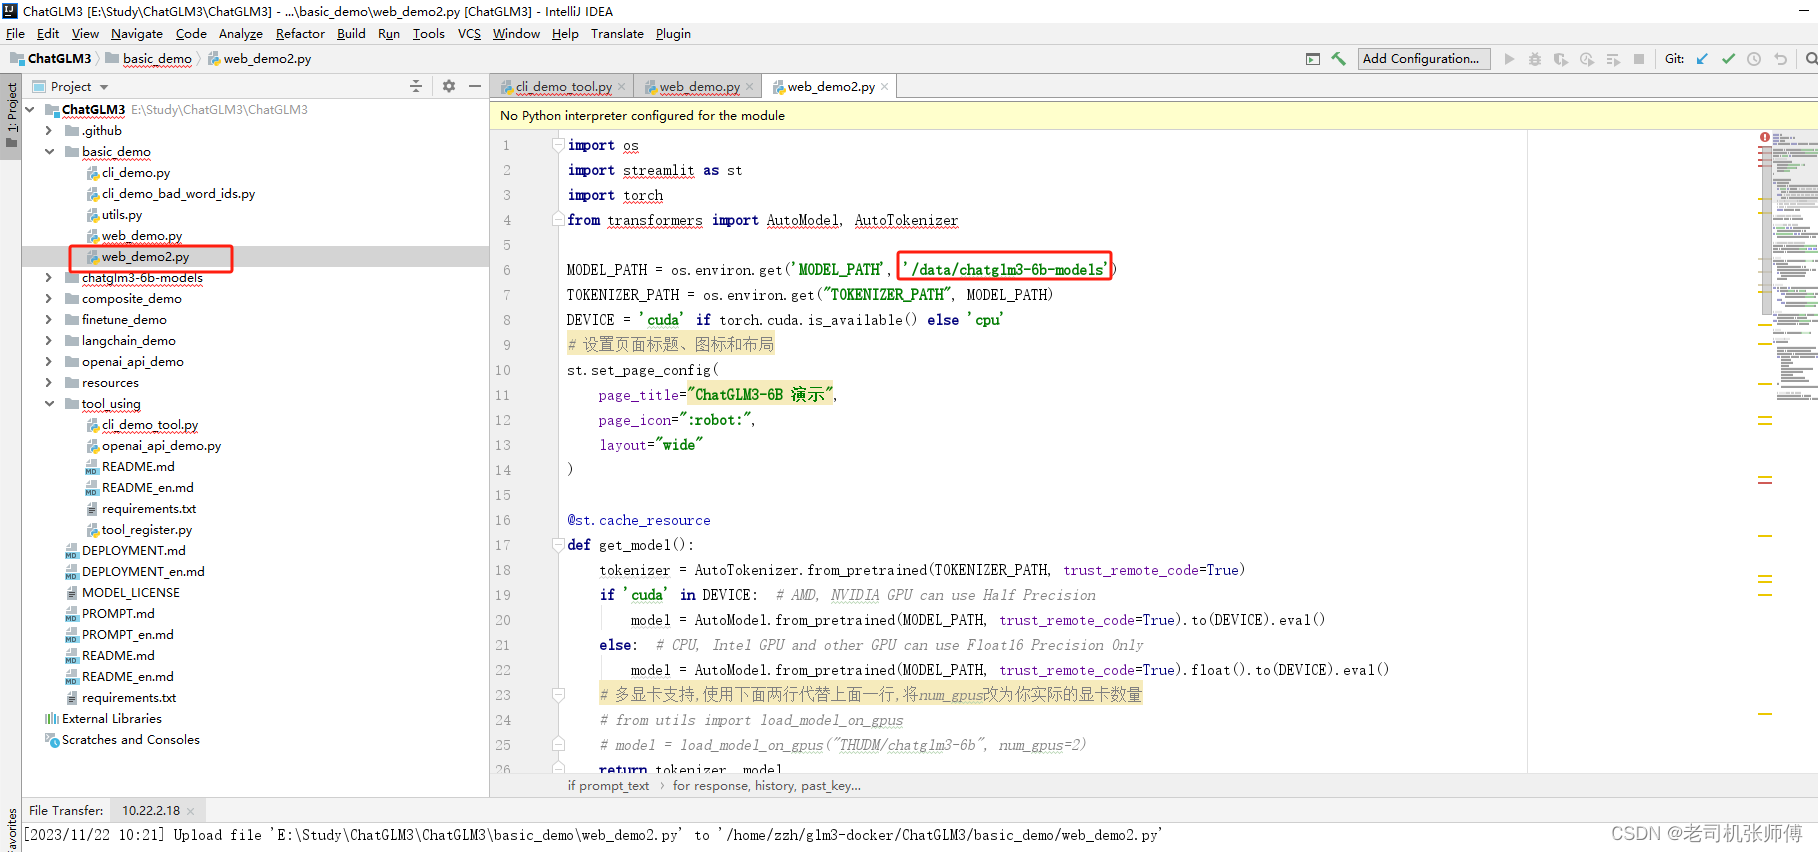Expand the resources folder

coord(49,383)
